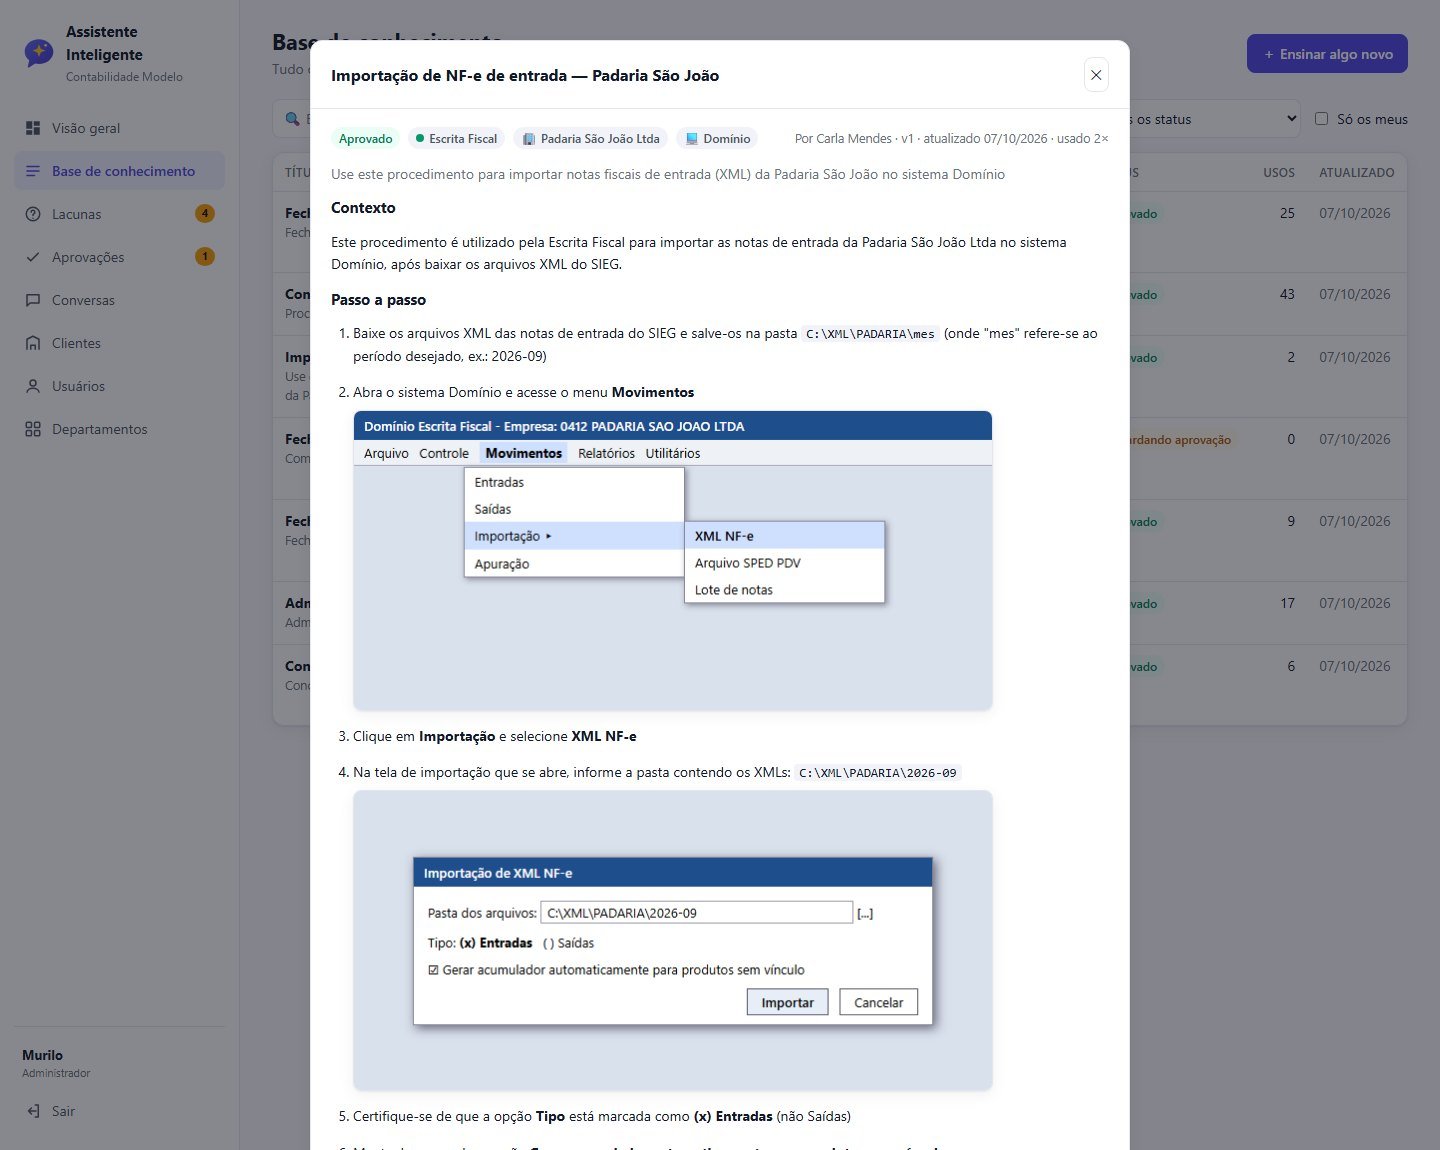
Task: Click the Lacunas badge showing 4
Action: [205, 213]
